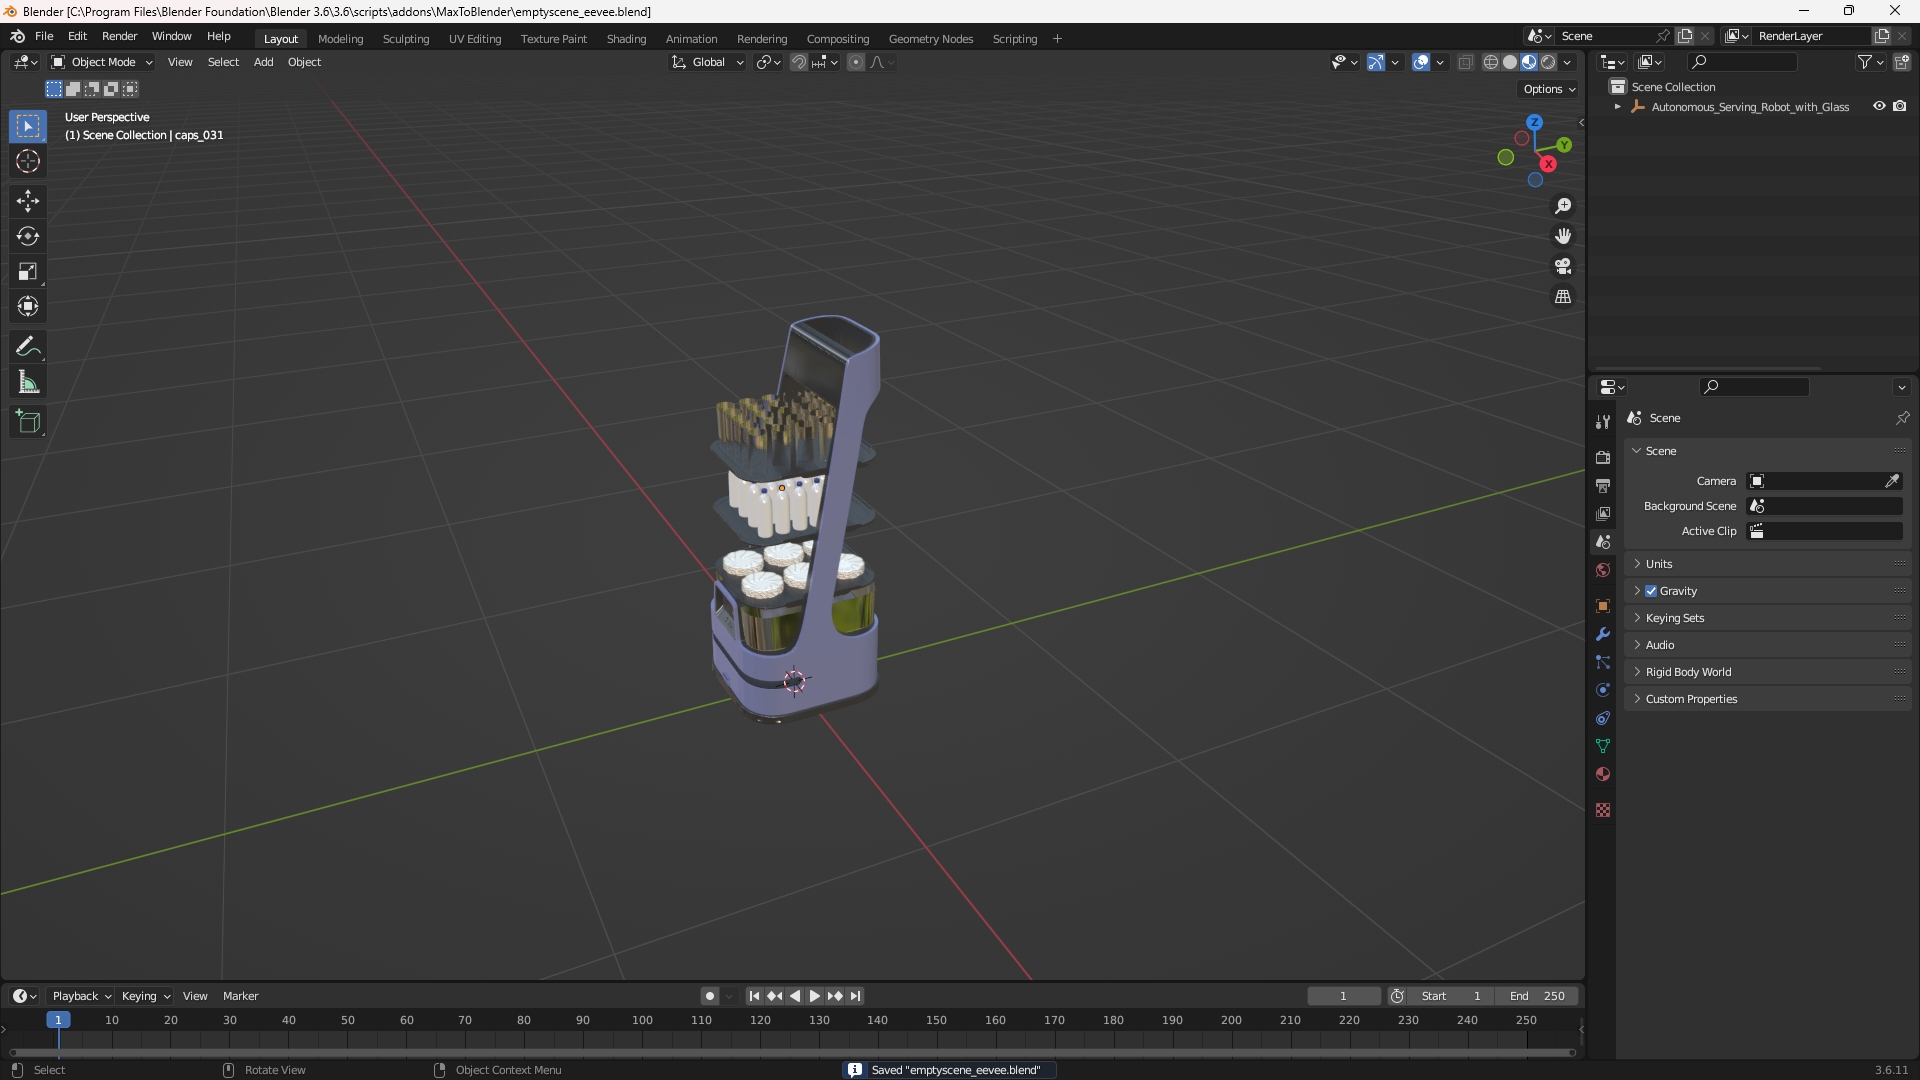Click the End frame field
The height and width of the screenshot is (1080, 1920).
[1537, 996]
